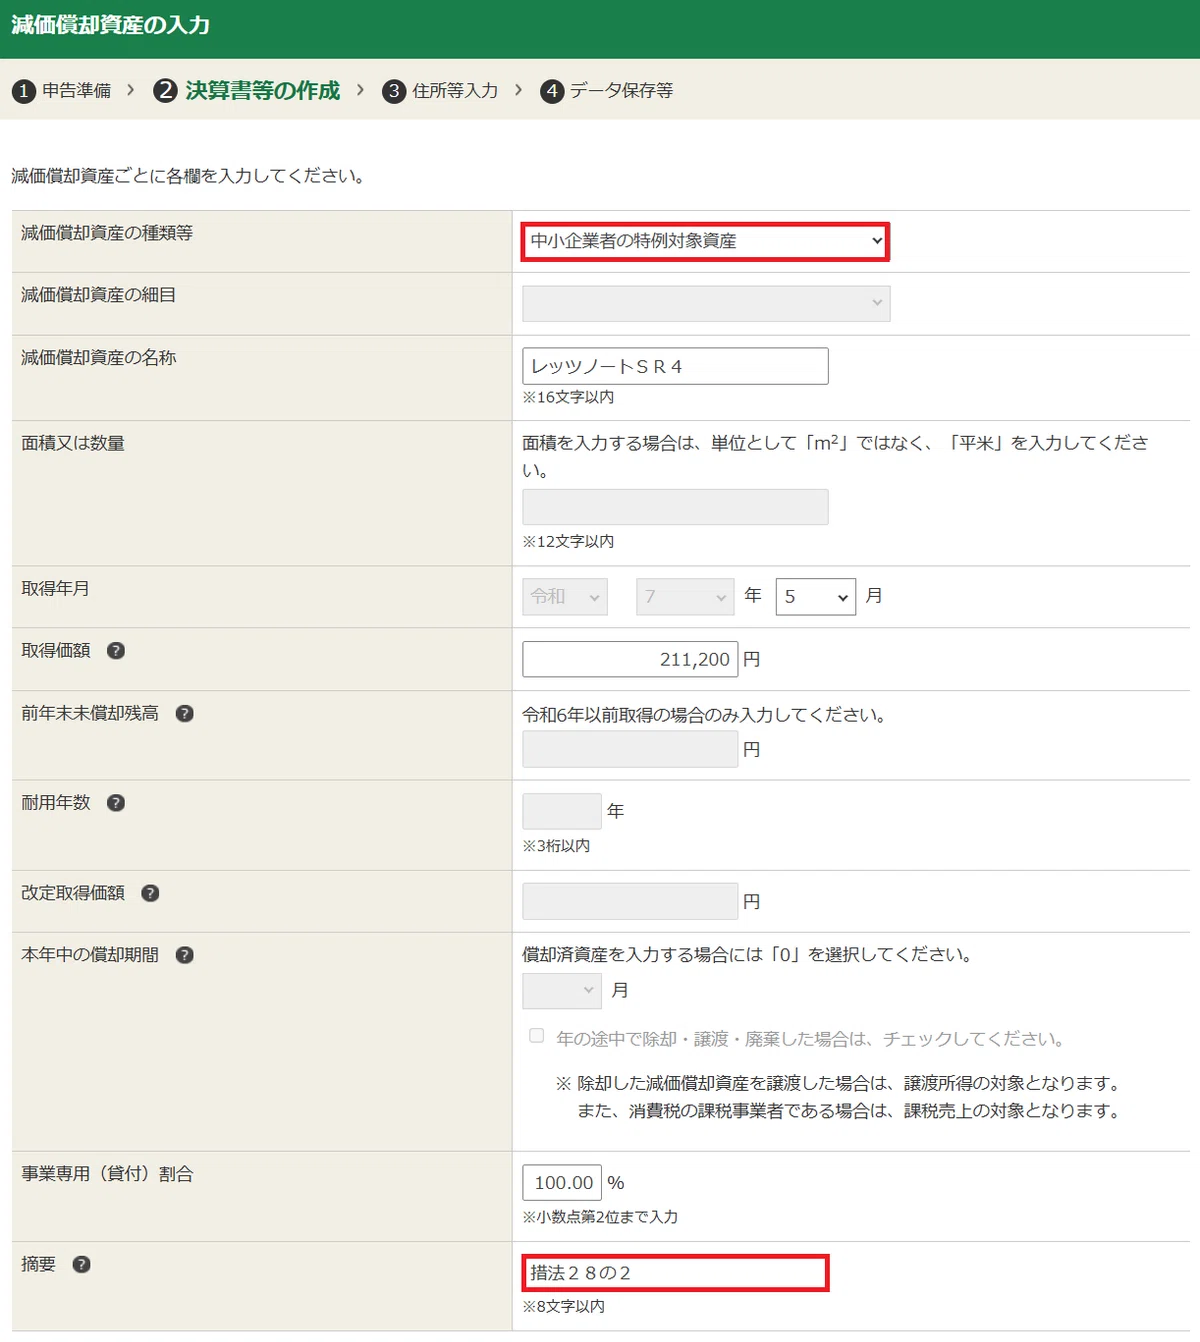
Task: Click the 改定取得価額 input field
Action: click(x=630, y=901)
